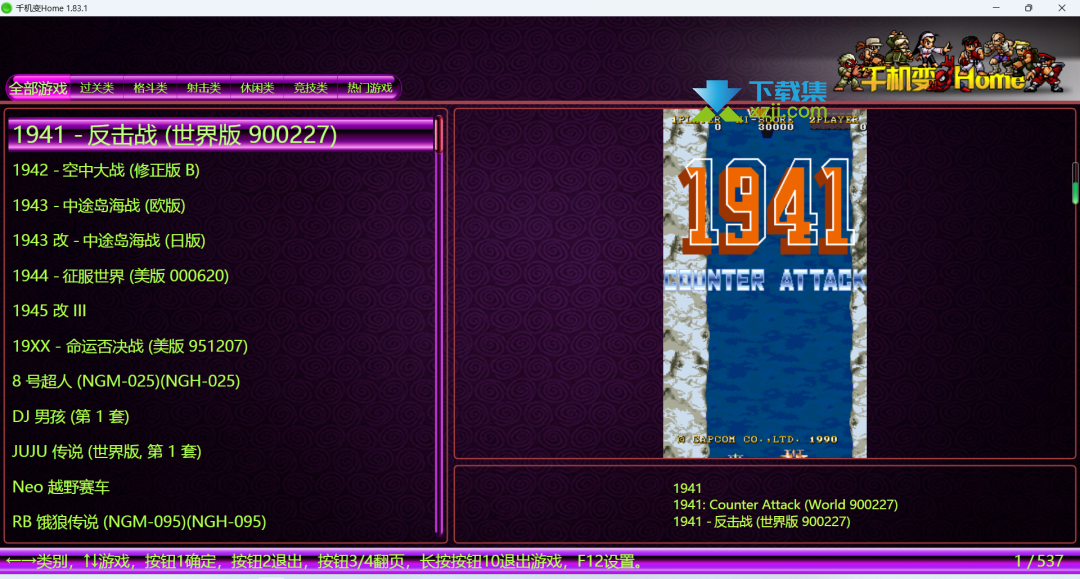Select DJ 男孩 (第 1 套)
Screen dimensions: 1080x579
pos(70,417)
